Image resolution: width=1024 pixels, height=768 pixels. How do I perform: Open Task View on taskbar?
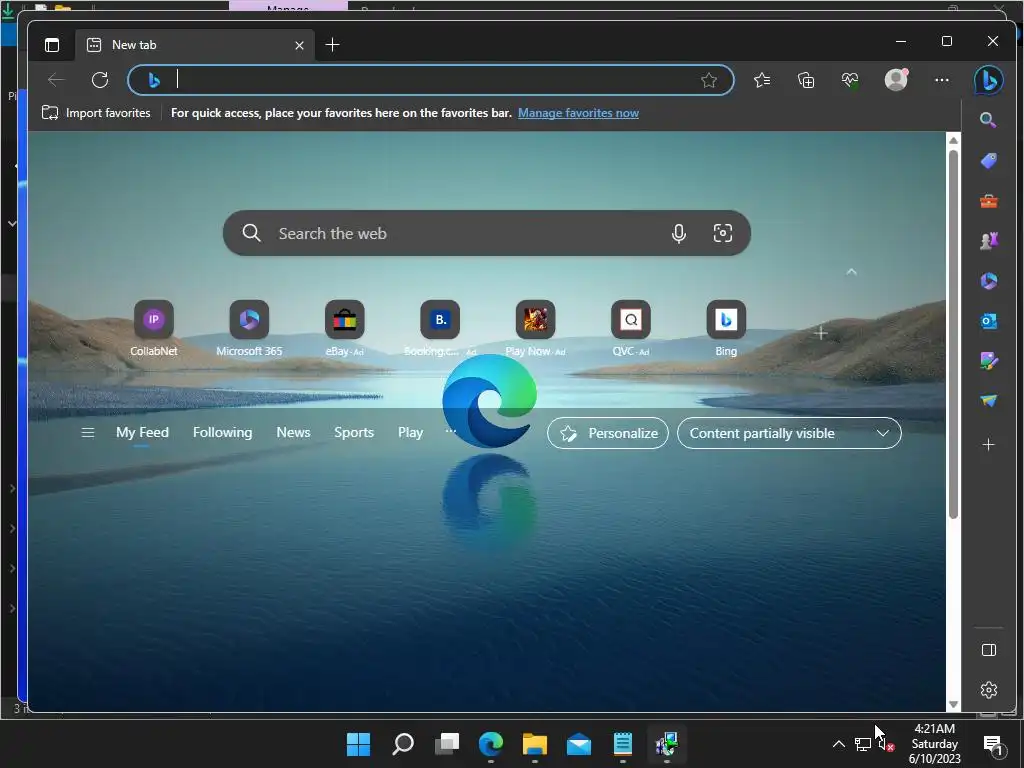coord(447,744)
